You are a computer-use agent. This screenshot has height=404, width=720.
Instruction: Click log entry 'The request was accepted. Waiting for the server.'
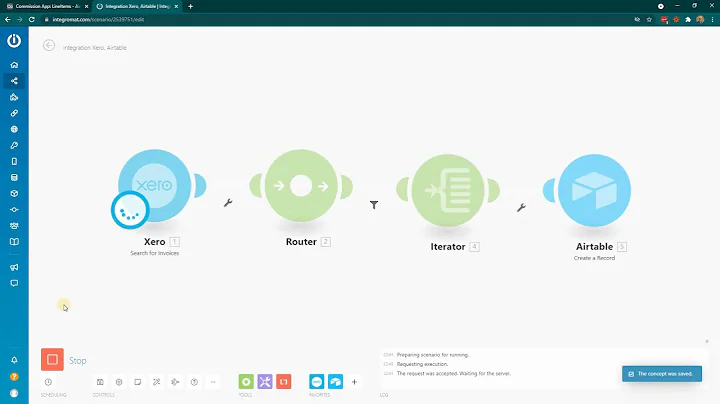[x=453, y=374]
